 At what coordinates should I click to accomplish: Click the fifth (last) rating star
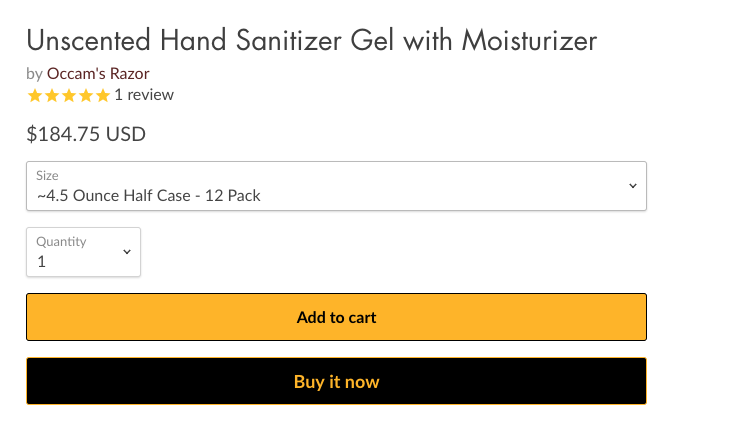click(103, 96)
